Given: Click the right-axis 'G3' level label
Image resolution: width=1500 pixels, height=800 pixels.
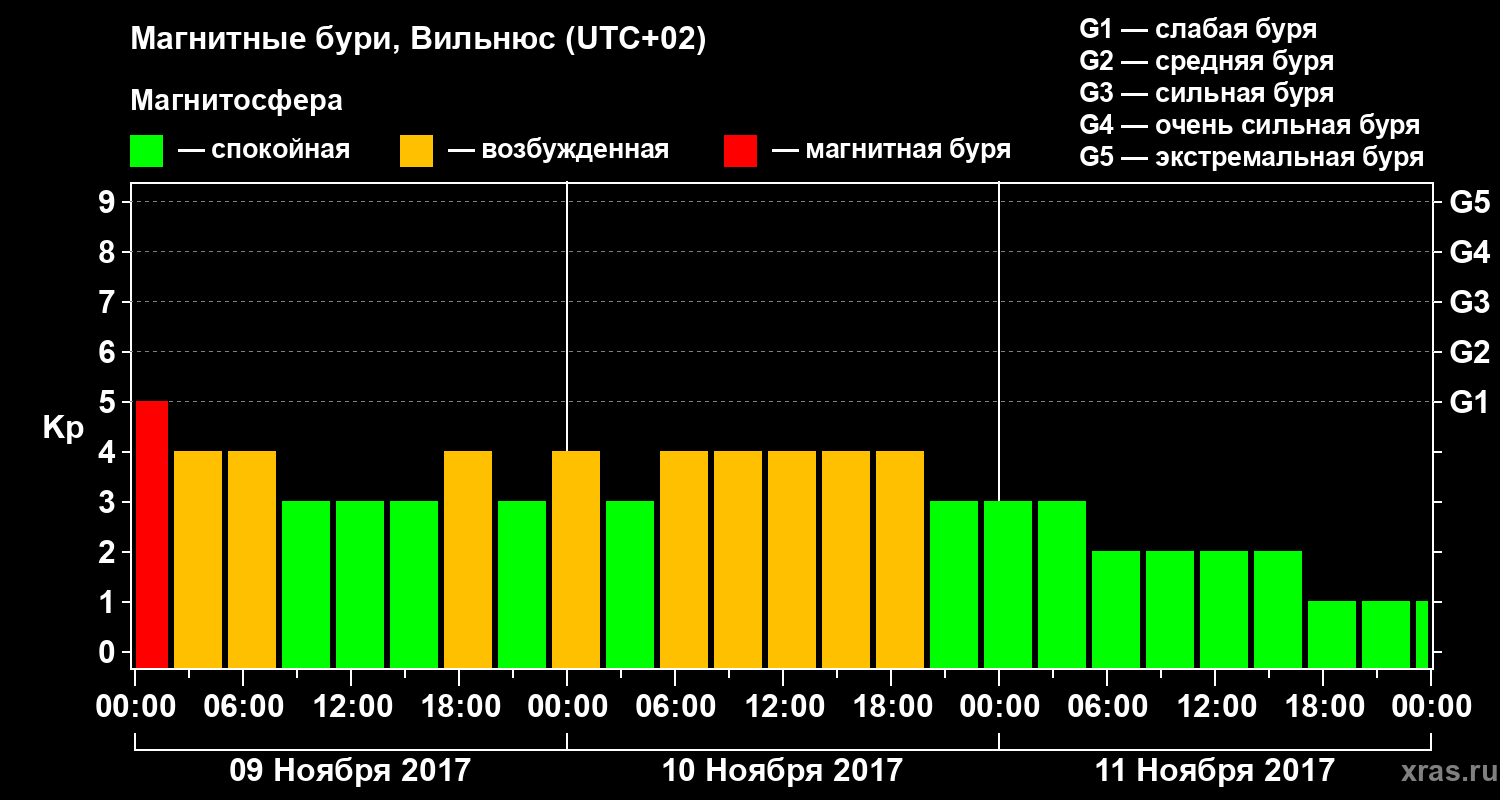Looking at the screenshot, I should [1469, 303].
